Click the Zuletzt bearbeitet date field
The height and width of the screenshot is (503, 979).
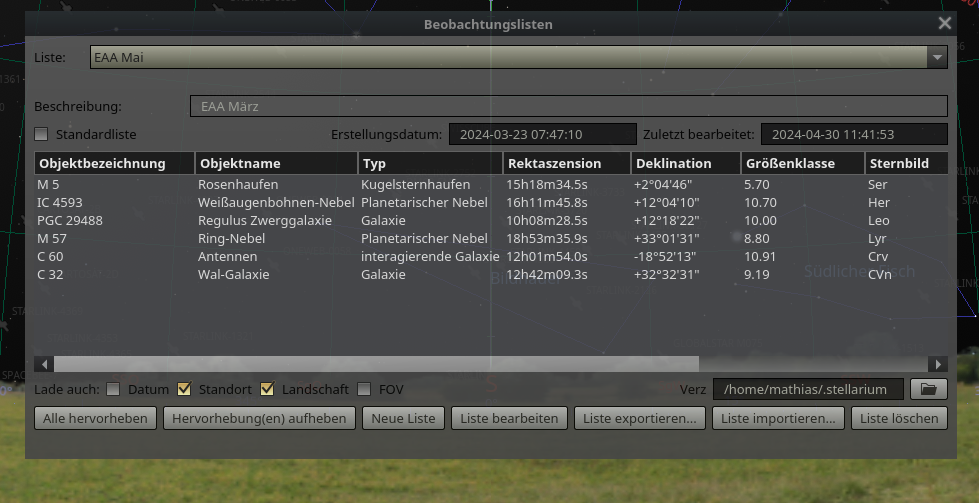[854, 134]
